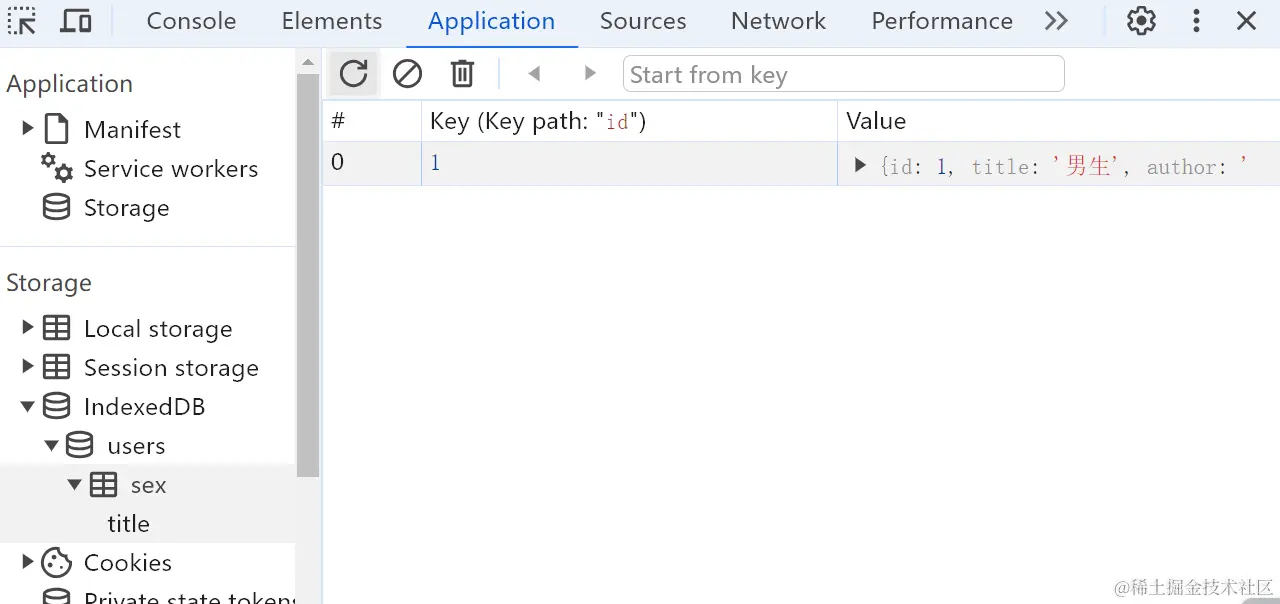1280x604 pixels.
Task: Go to previous page of entries
Action: [534, 73]
